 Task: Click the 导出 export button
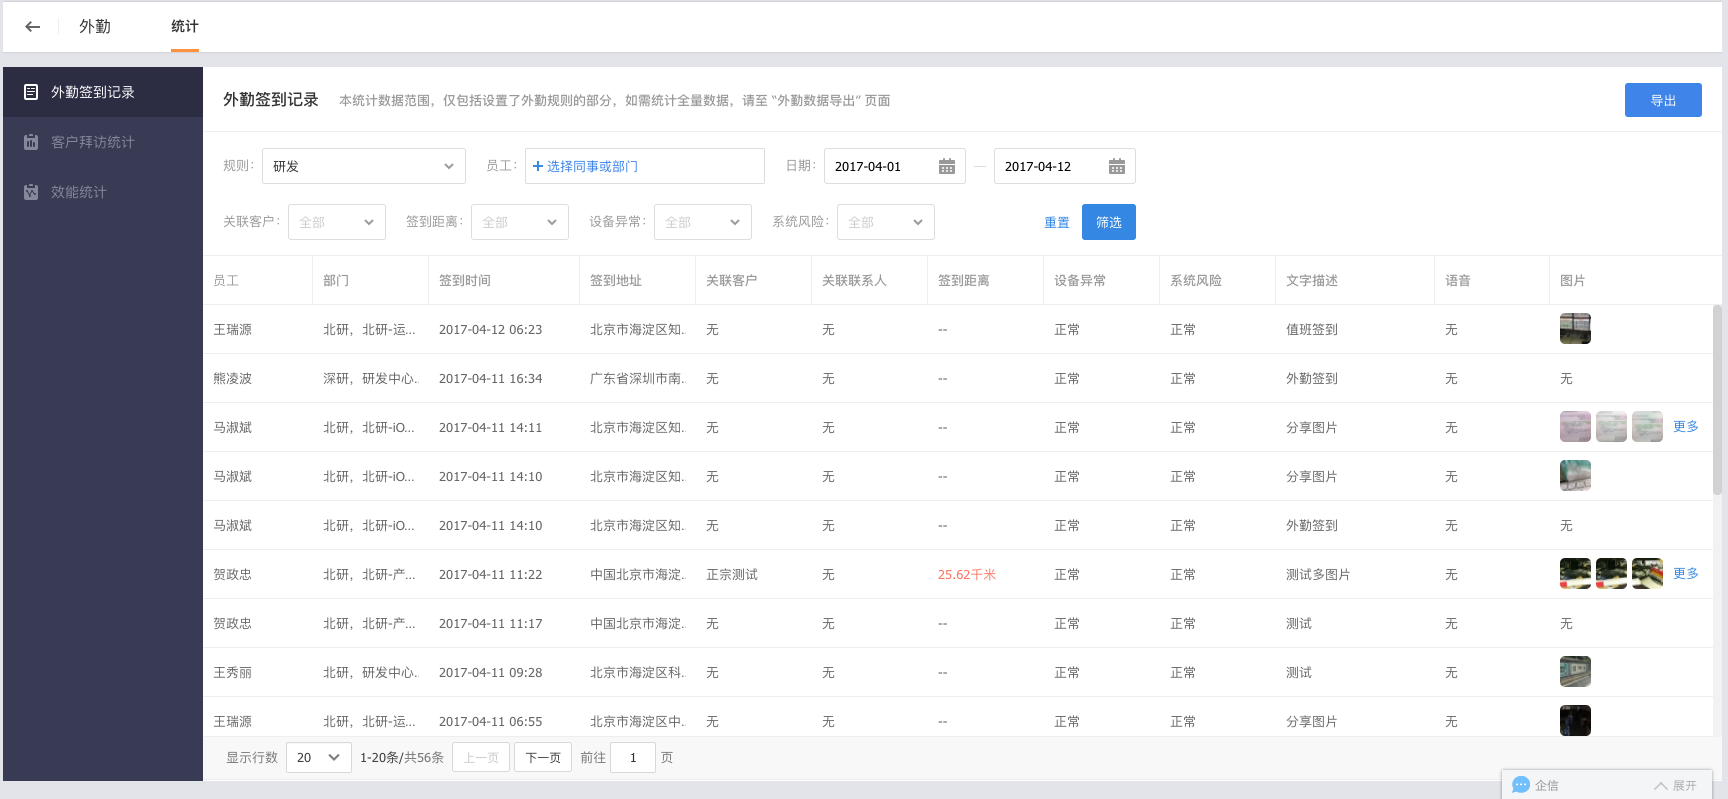coord(1663,100)
